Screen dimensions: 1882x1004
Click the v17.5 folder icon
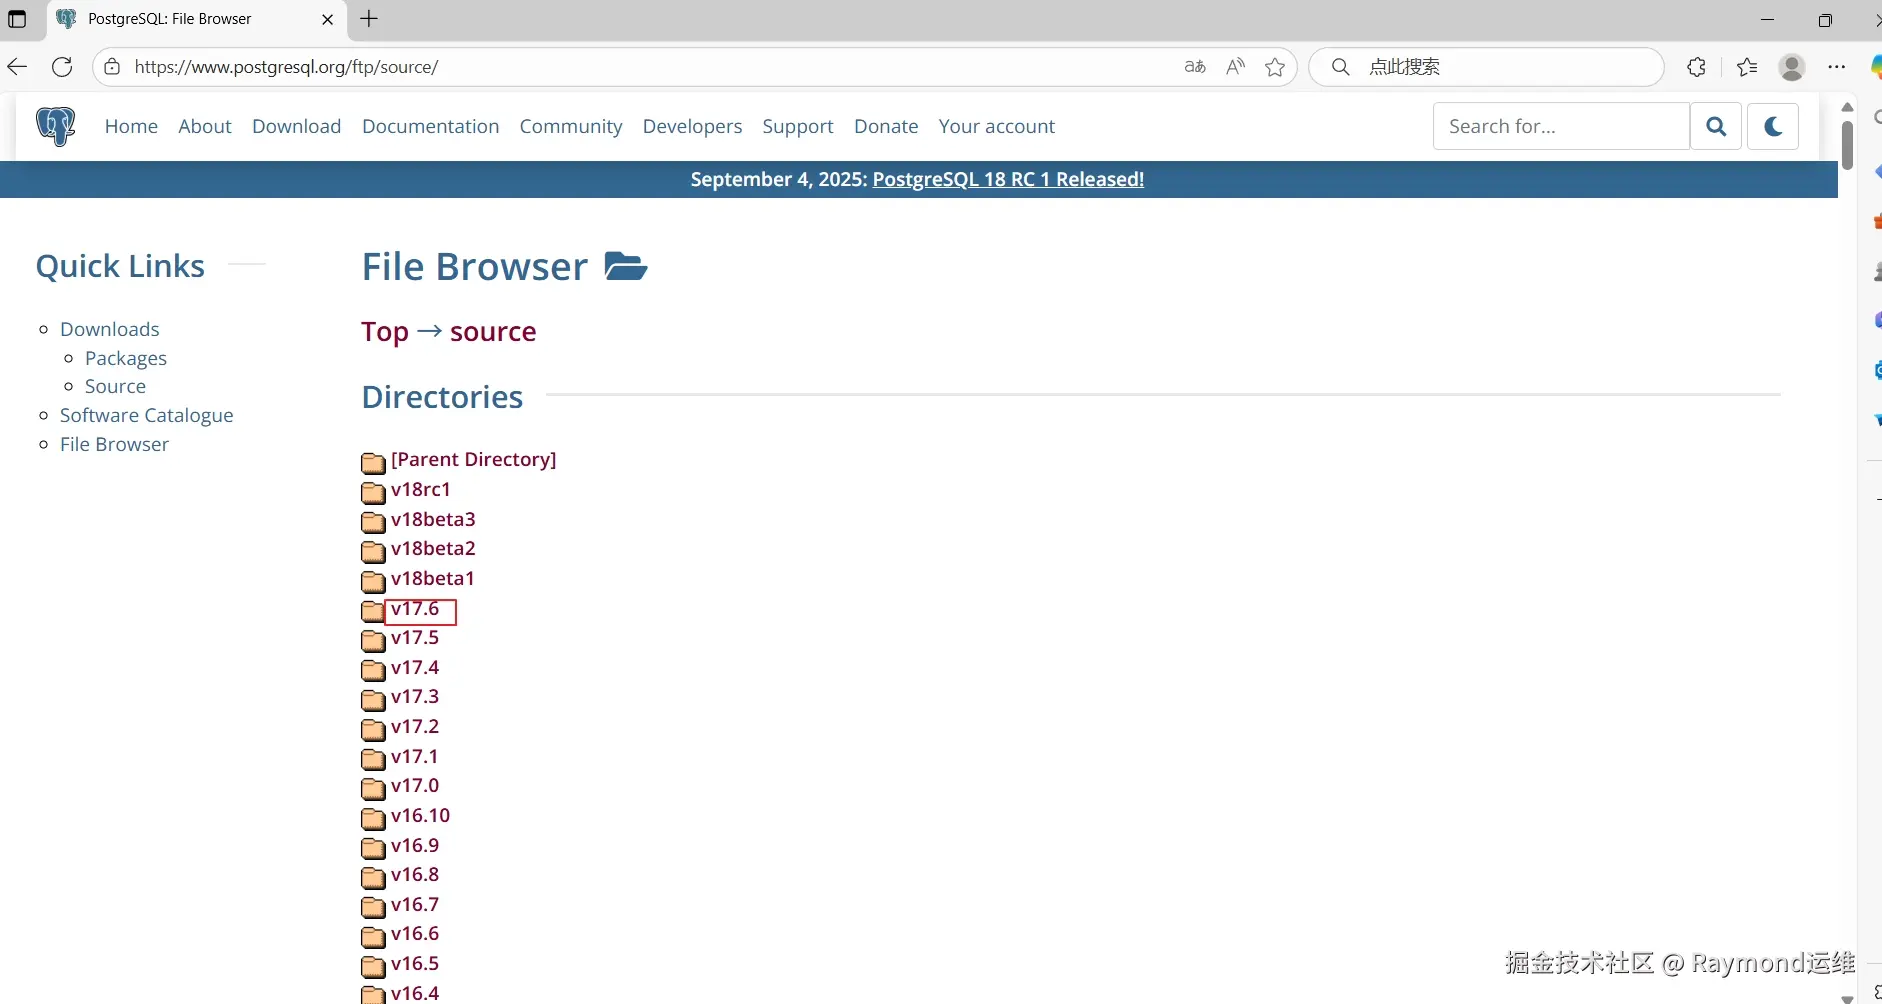click(x=373, y=640)
